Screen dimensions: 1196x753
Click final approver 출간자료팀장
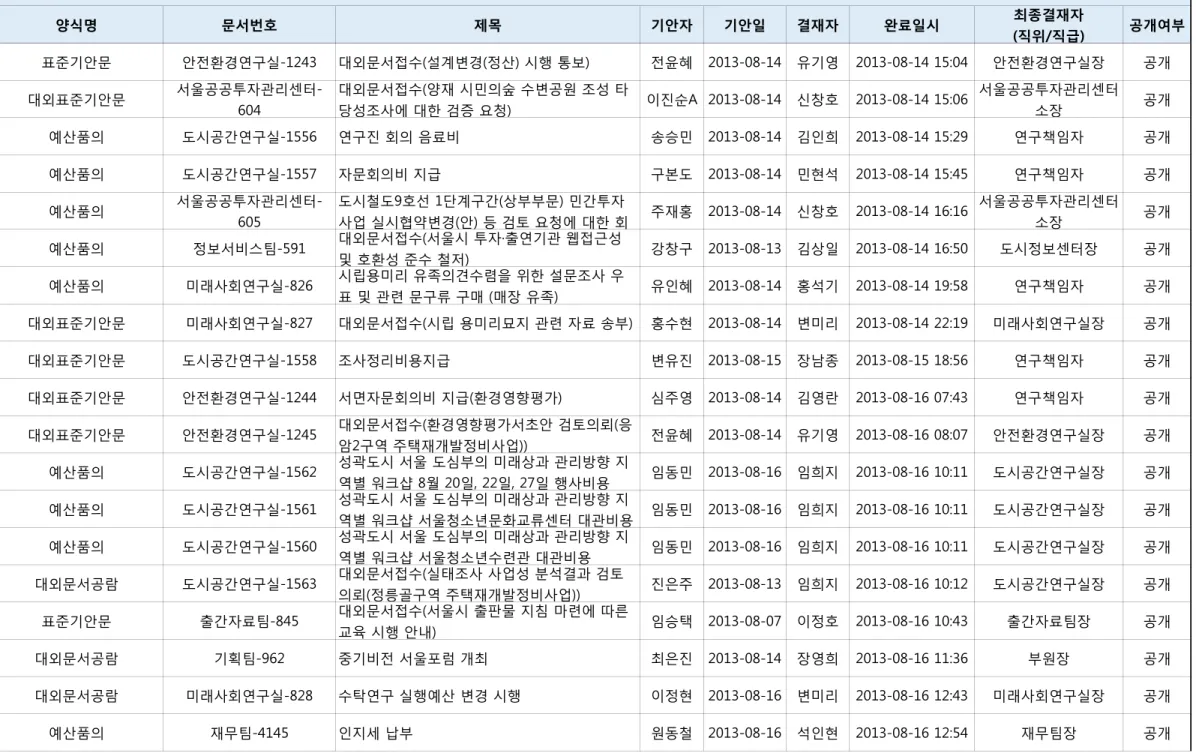[1049, 622]
